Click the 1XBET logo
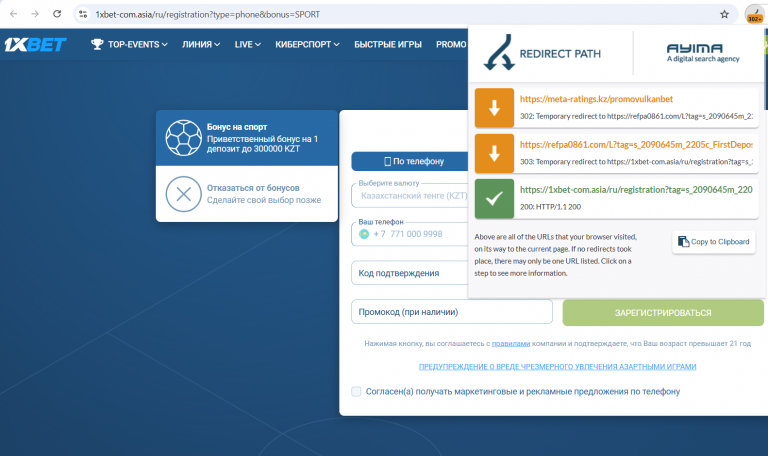Viewport: 768px width, 456px height. point(35,45)
